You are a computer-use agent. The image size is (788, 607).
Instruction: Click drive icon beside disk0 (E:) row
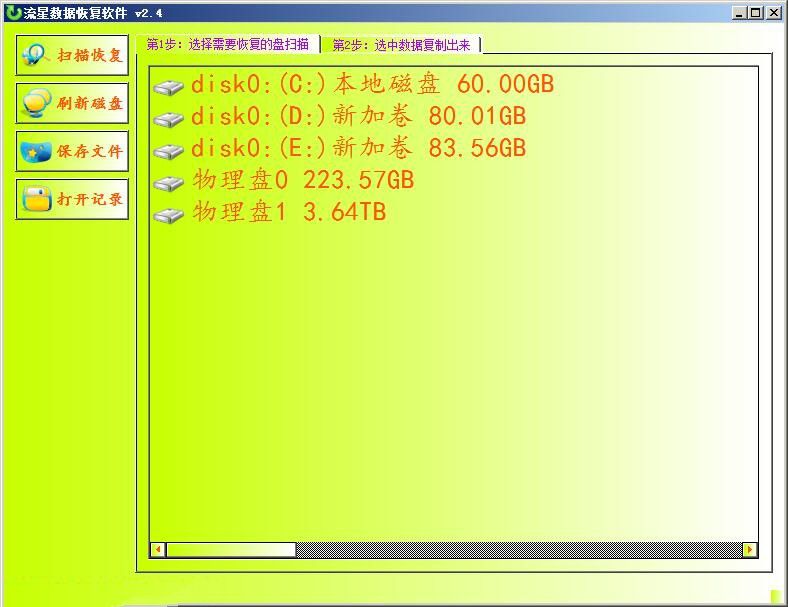[x=169, y=151]
